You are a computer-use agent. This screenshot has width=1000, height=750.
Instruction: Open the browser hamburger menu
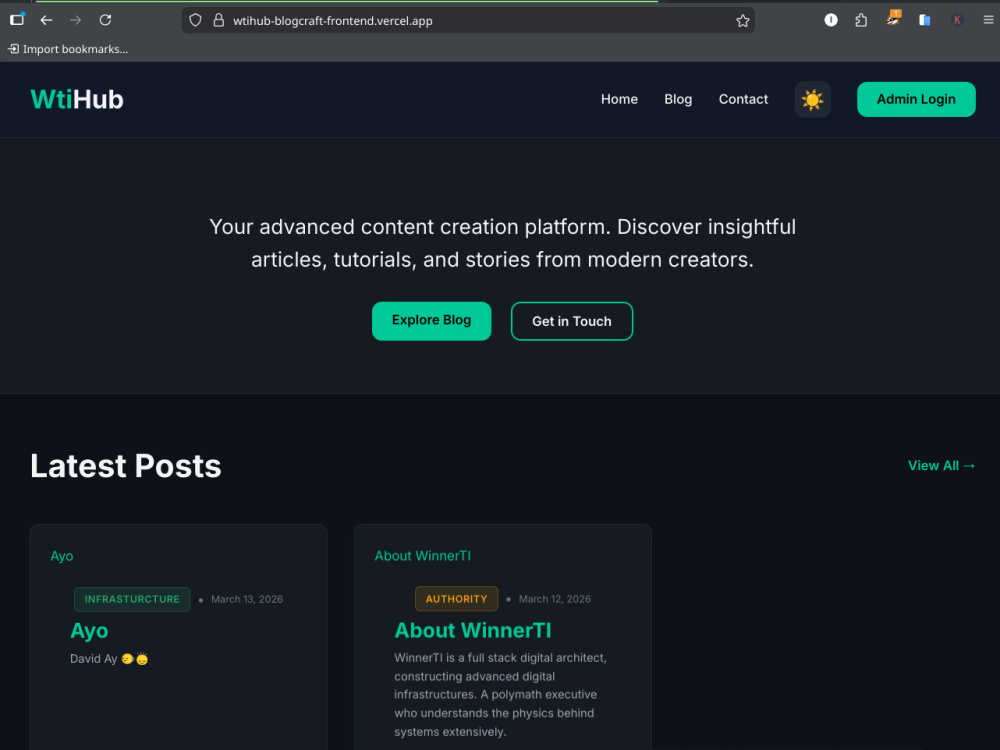988,20
